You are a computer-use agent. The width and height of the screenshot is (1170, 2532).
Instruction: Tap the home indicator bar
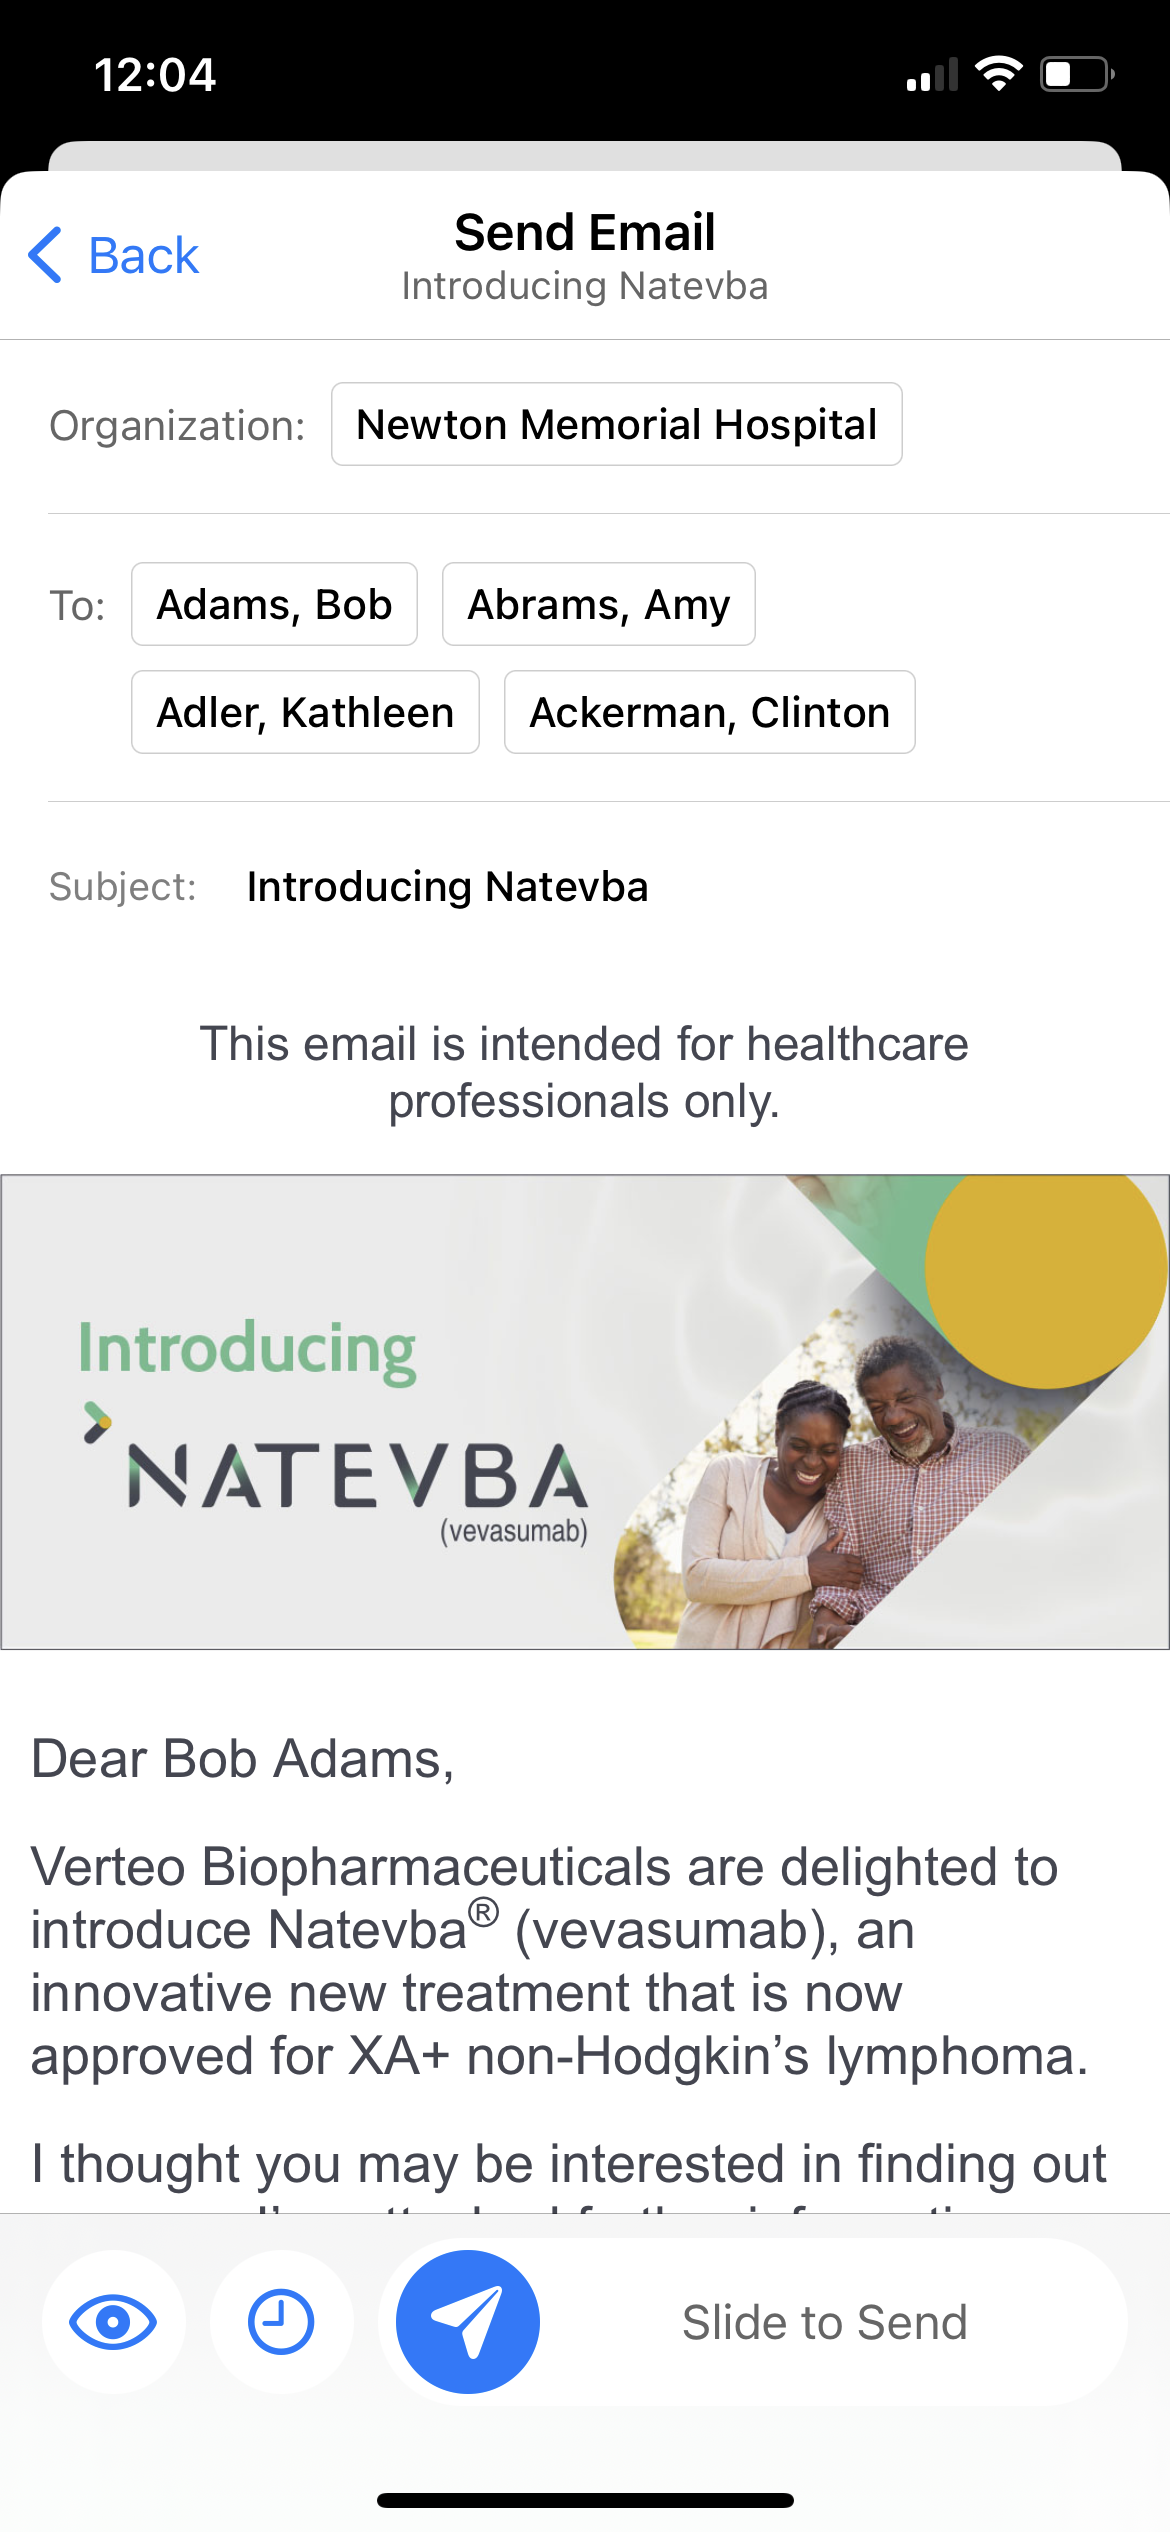[x=585, y=2500]
